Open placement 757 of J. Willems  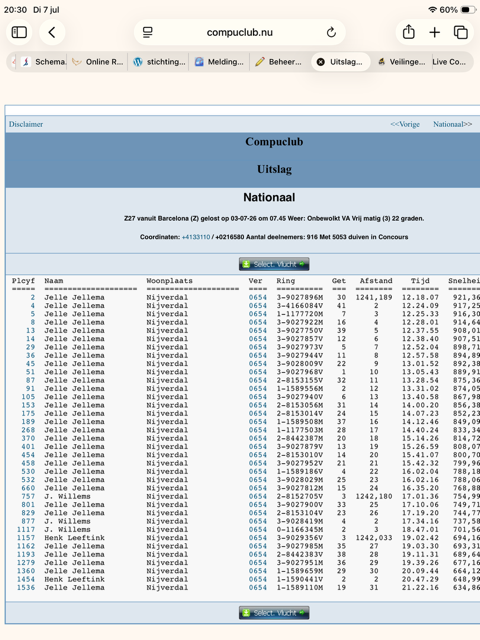[28, 496]
